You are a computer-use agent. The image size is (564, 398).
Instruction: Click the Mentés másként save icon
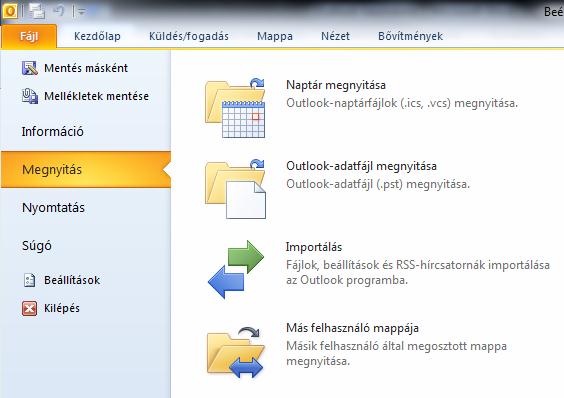click(x=29, y=68)
